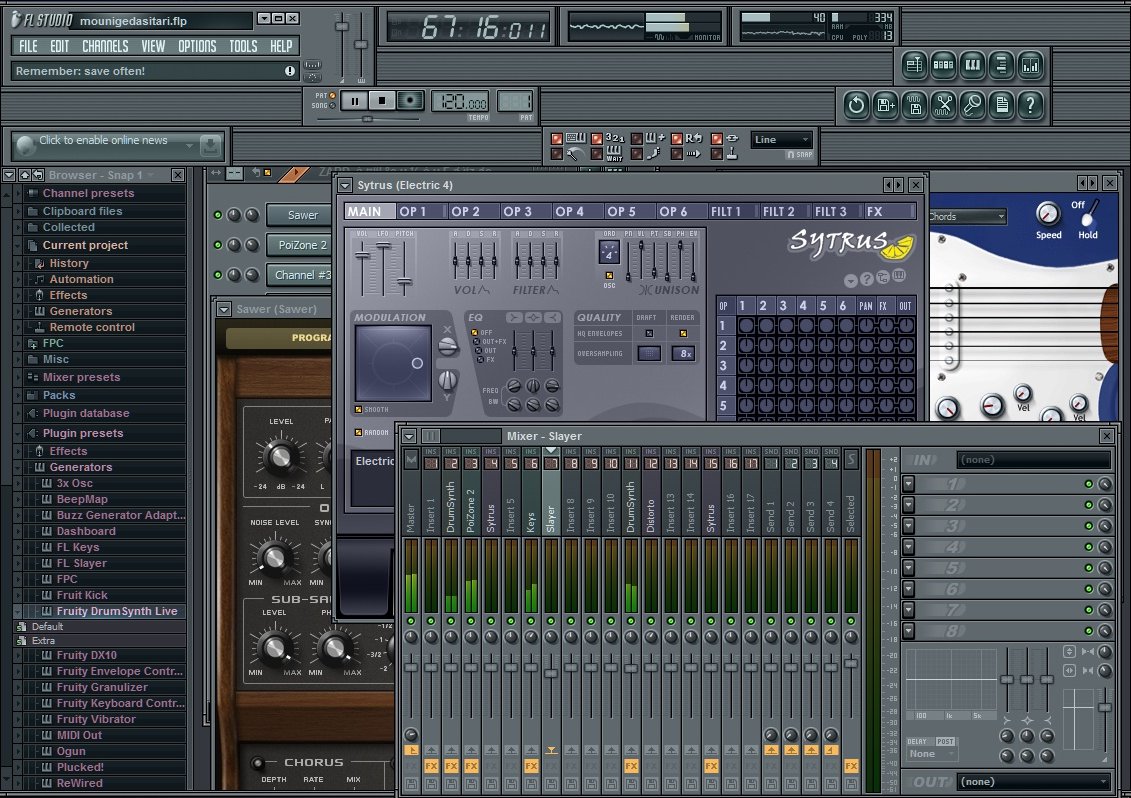
Task: Click the Sawer channel button
Action: [302, 215]
